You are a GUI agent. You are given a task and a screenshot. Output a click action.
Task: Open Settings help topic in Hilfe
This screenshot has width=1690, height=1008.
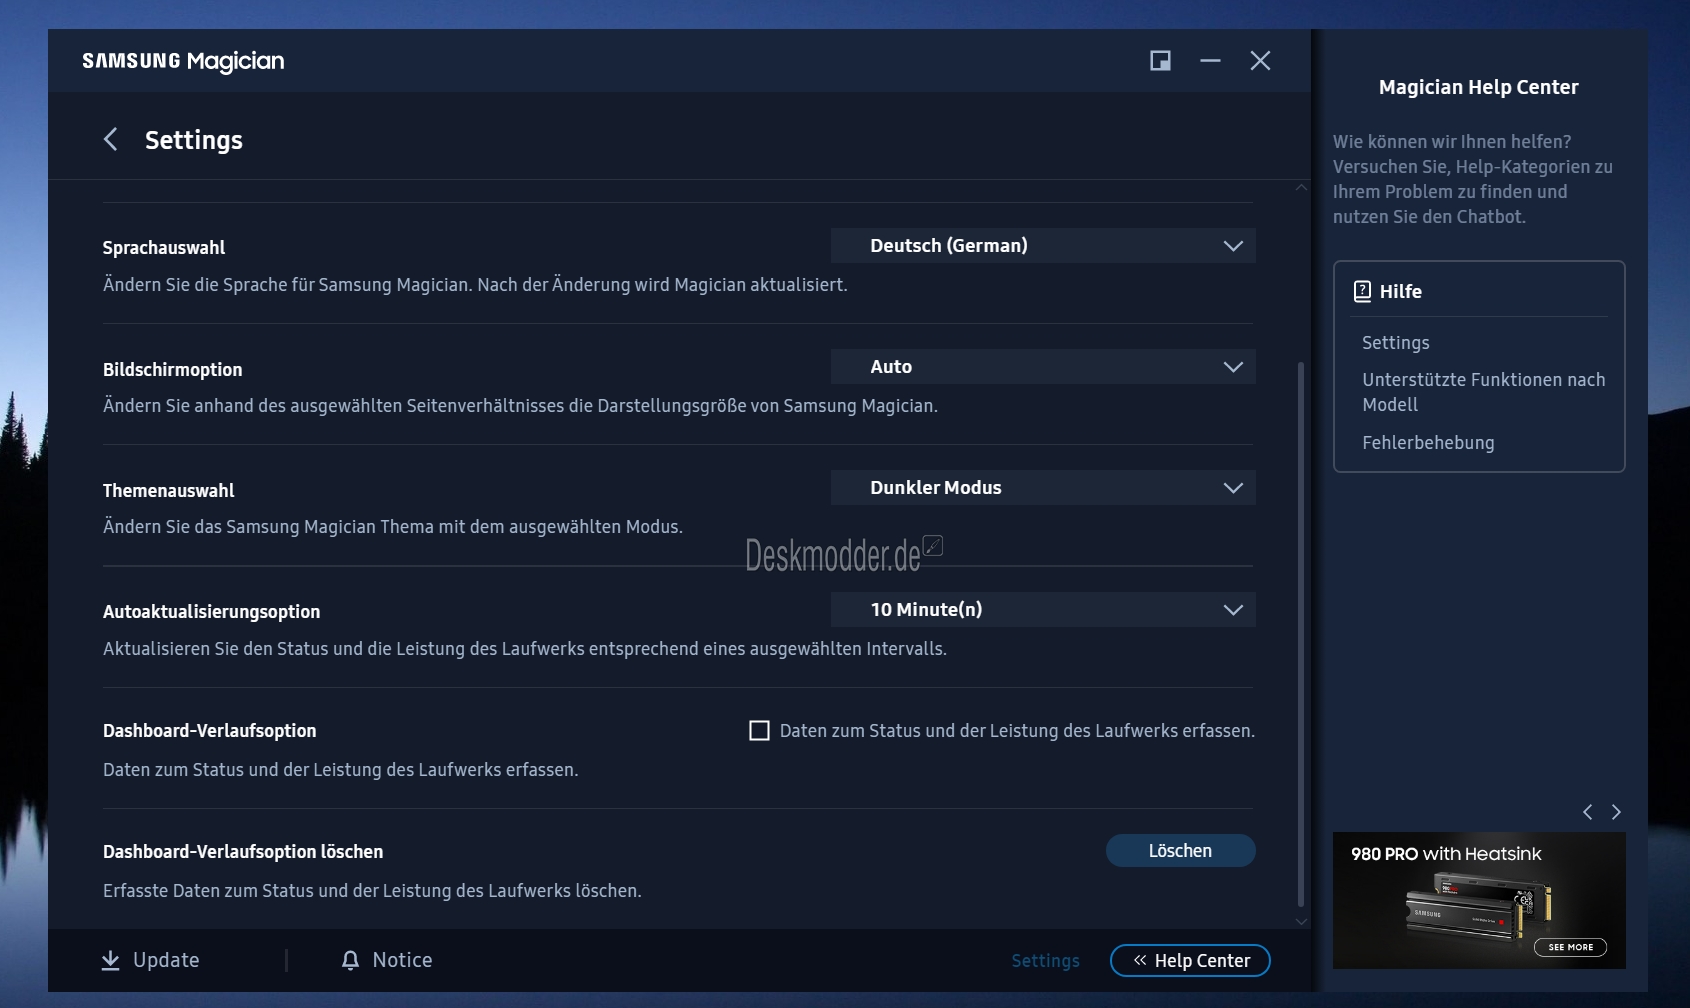(x=1395, y=343)
